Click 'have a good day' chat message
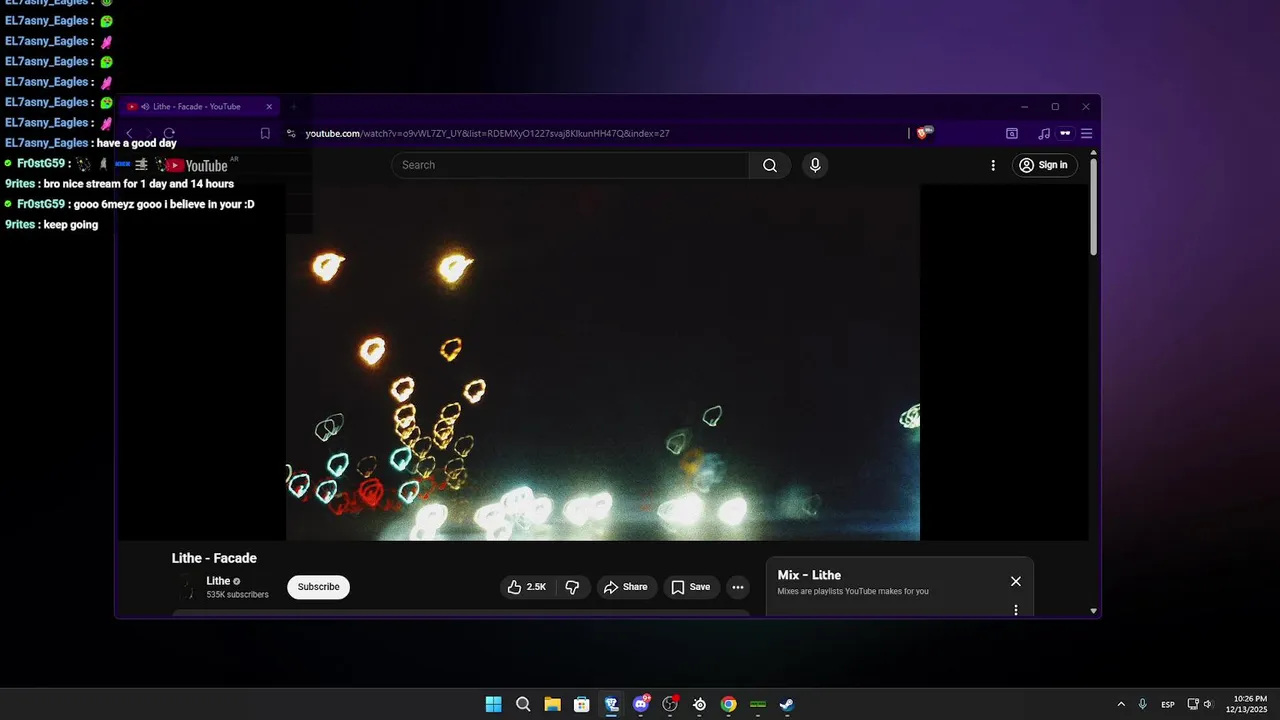1280x720 pixels. 137,143
